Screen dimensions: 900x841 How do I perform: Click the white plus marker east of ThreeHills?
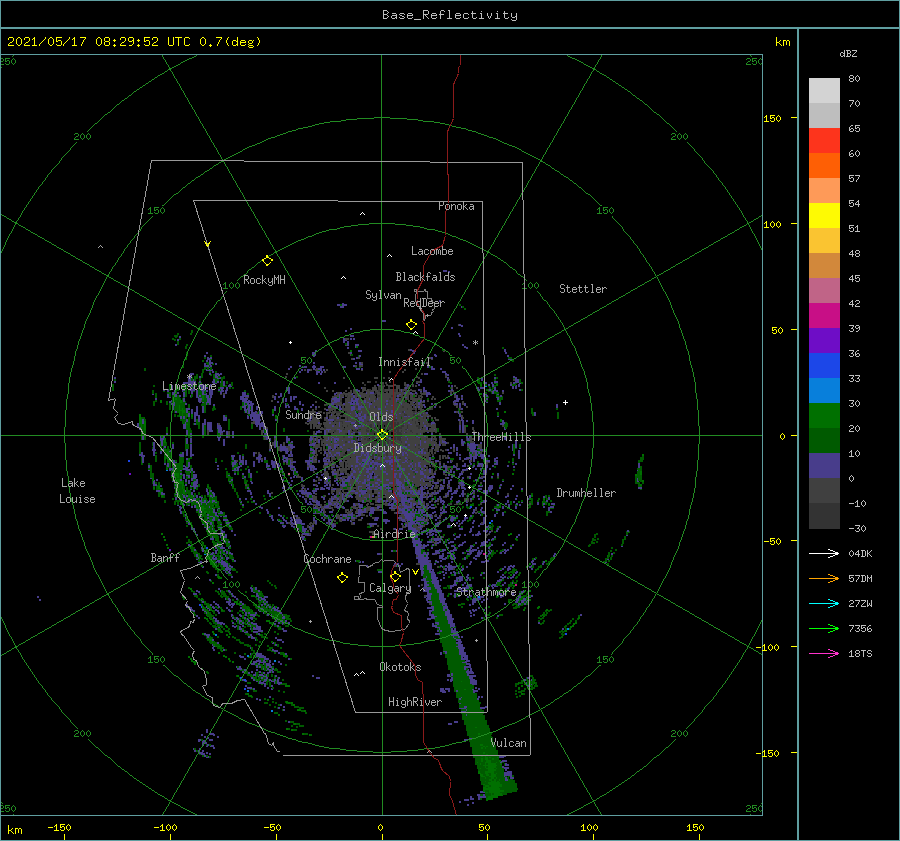565,402
